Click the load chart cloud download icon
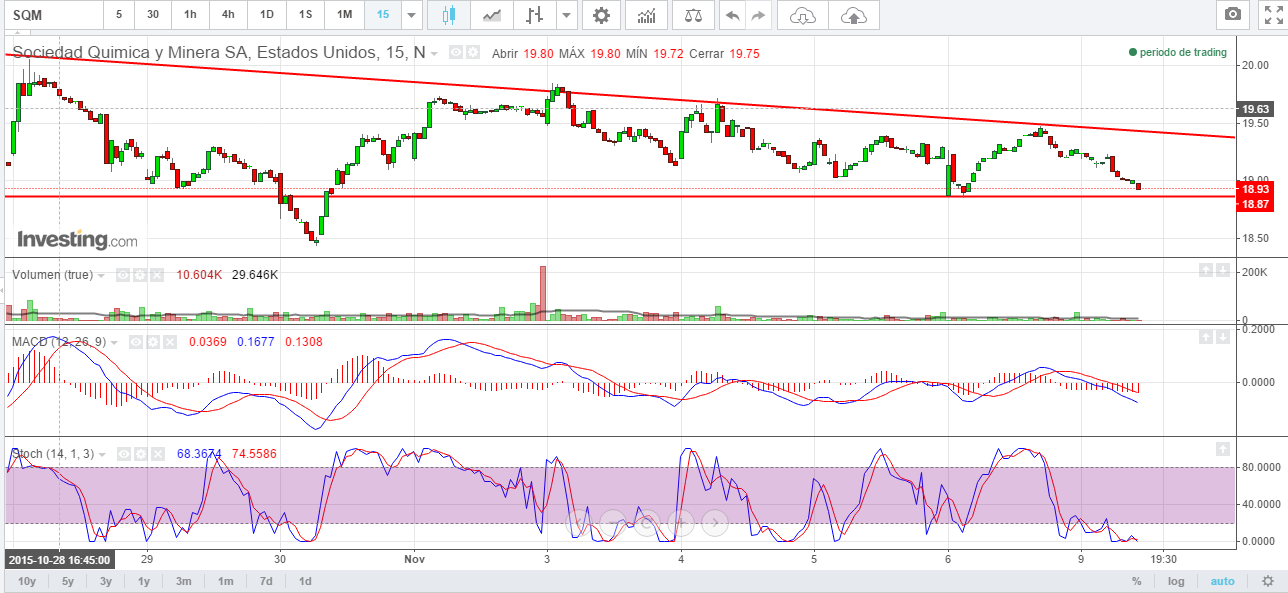1288x593 pixels. tap(802, 15)
